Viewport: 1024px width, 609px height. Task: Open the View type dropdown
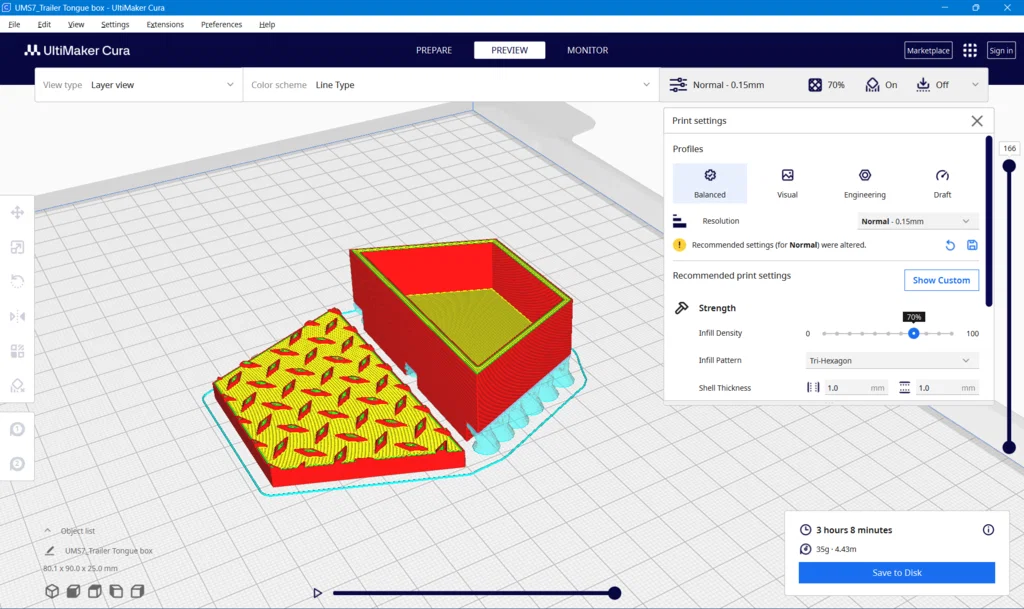click(x=138, y=85)
